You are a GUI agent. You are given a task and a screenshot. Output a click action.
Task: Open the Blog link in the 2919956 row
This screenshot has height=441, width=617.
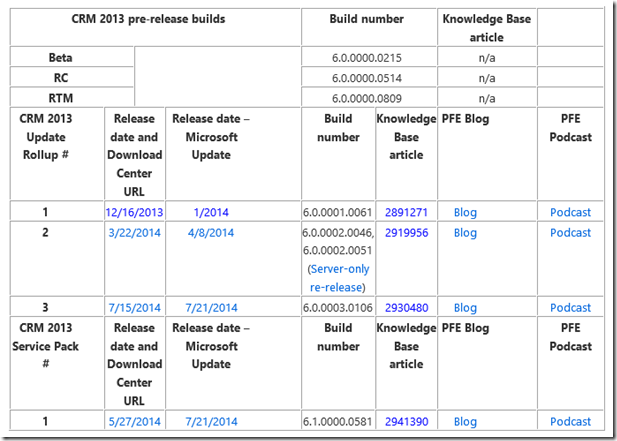[465, 233]
